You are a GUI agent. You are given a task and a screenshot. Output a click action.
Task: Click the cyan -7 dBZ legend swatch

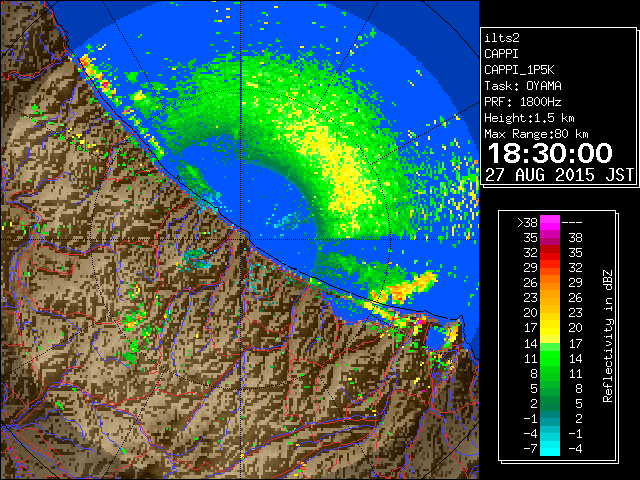click(x=550, y=448)
